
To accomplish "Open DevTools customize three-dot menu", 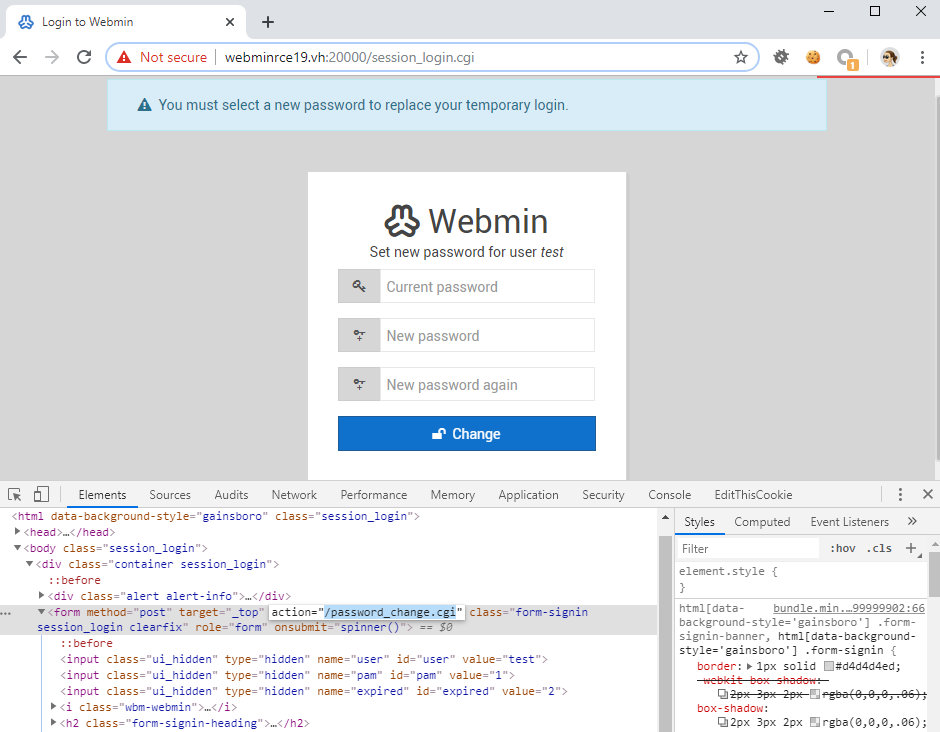I will tap(900, 494).
